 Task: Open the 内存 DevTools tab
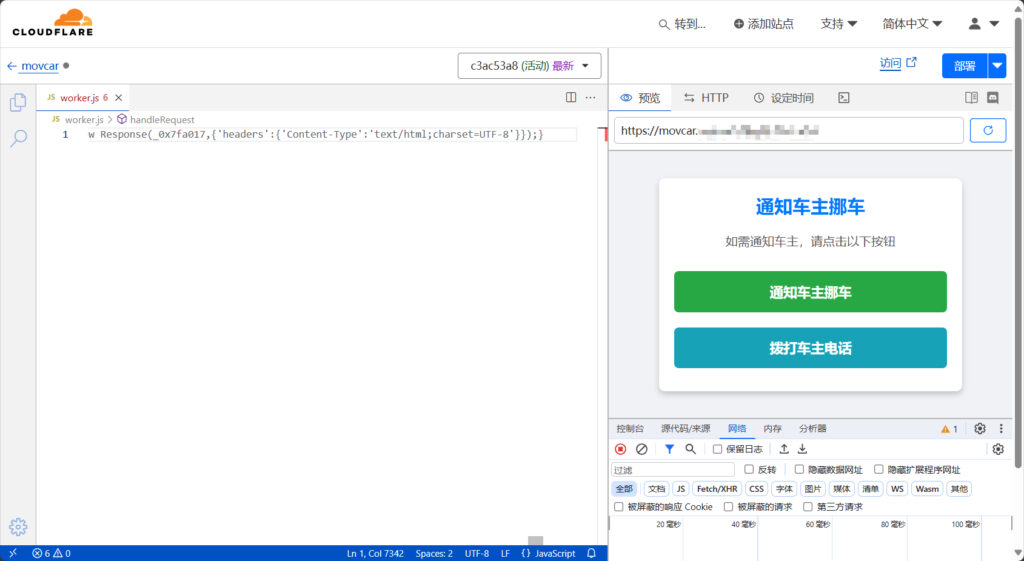coord(773,428)
